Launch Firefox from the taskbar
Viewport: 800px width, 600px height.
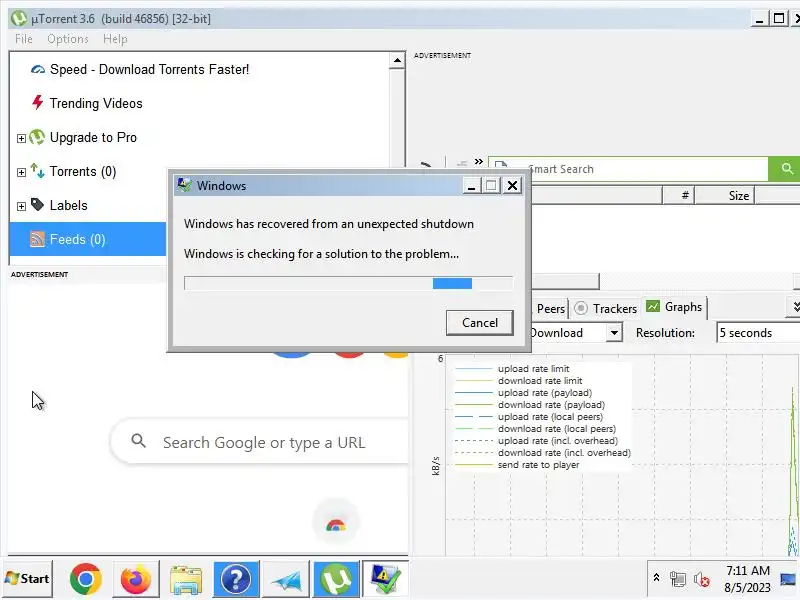135,579
